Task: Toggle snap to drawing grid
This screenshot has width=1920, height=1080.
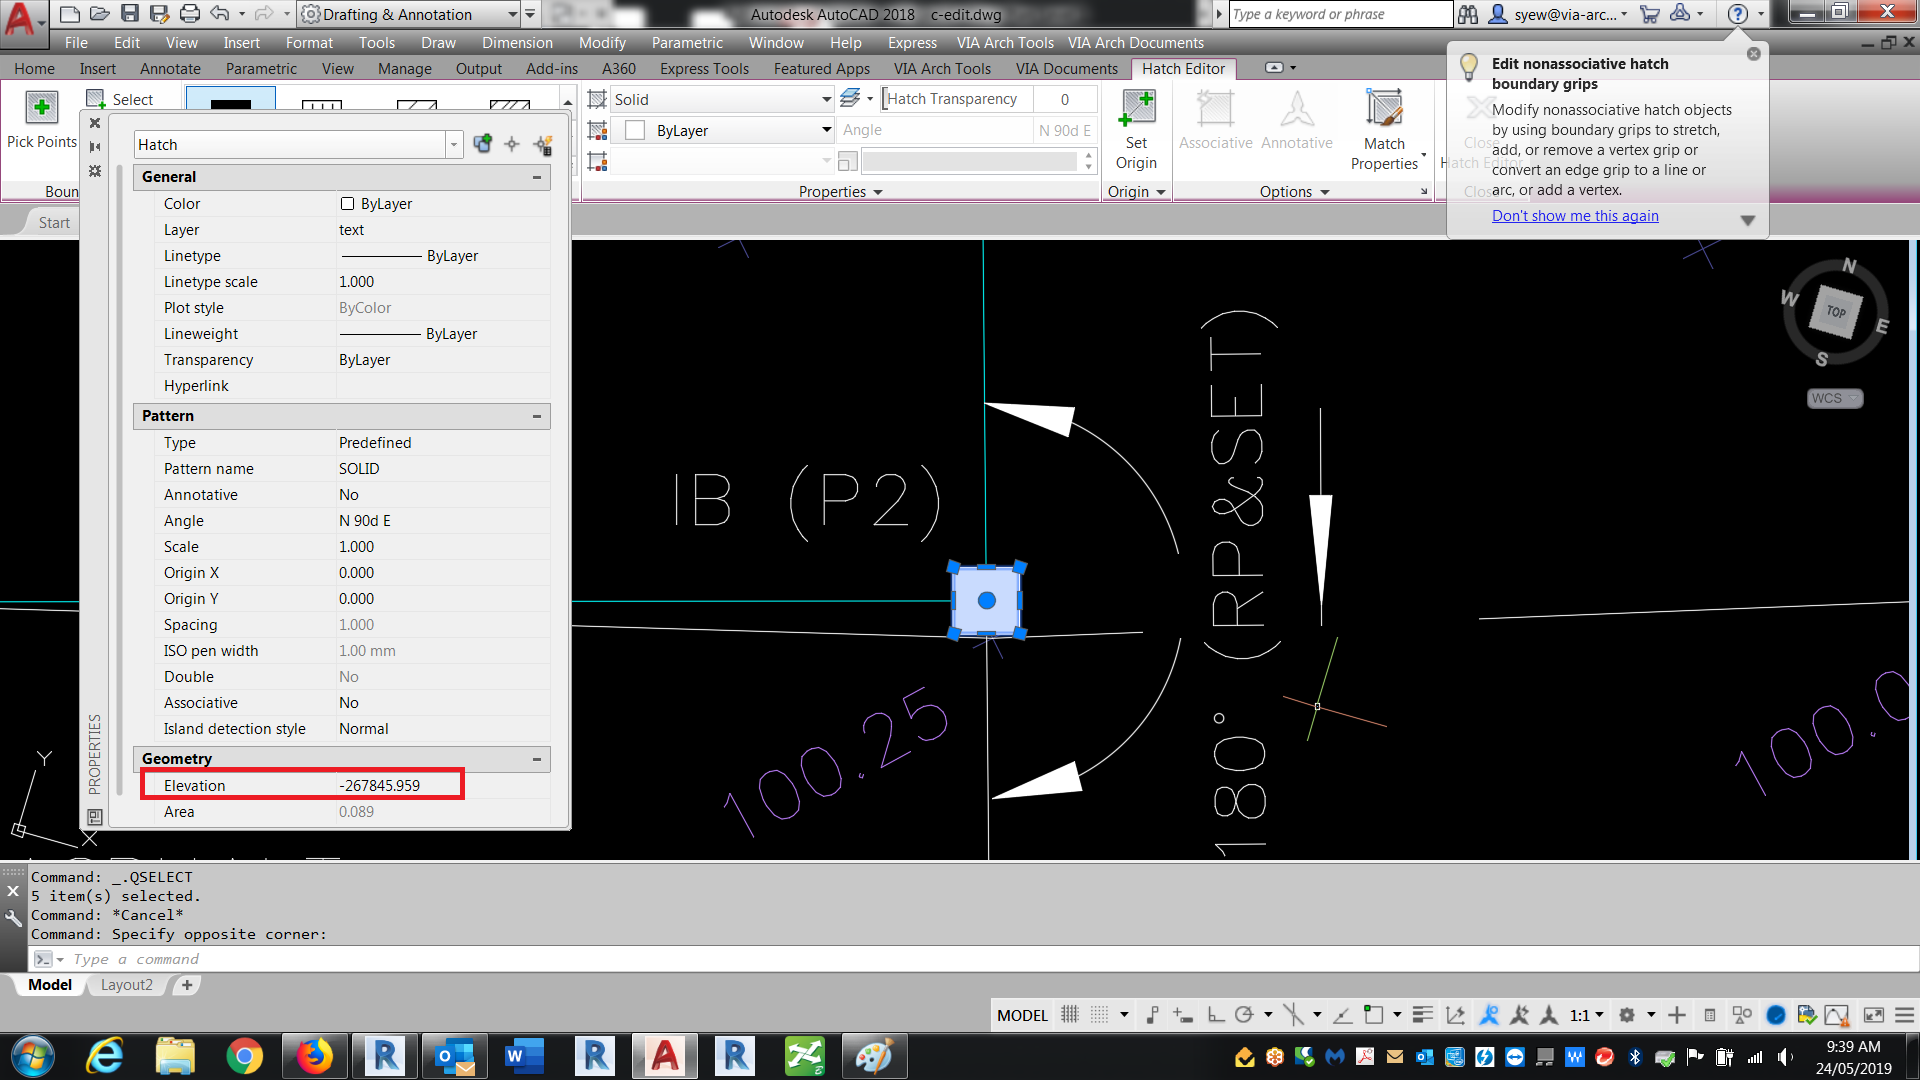Action: click(1098, 1015)
